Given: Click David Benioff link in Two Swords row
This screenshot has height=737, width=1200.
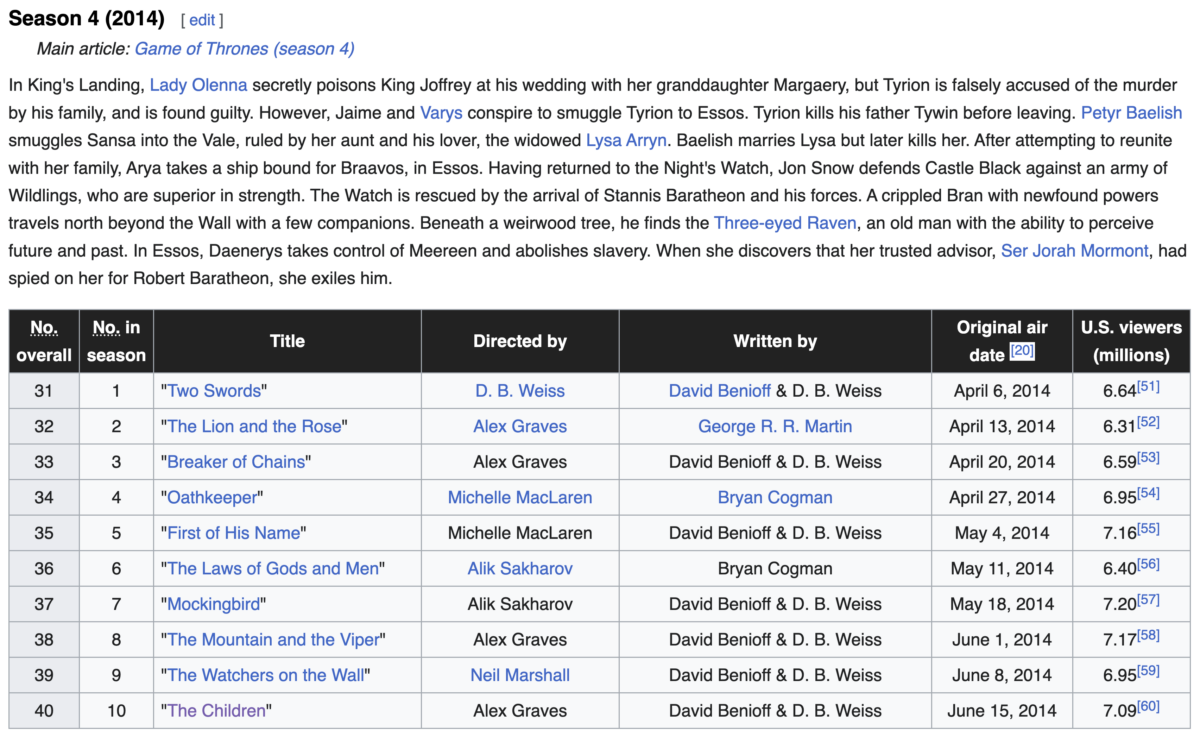Looking at the screenshot, I should pos(719,391).
